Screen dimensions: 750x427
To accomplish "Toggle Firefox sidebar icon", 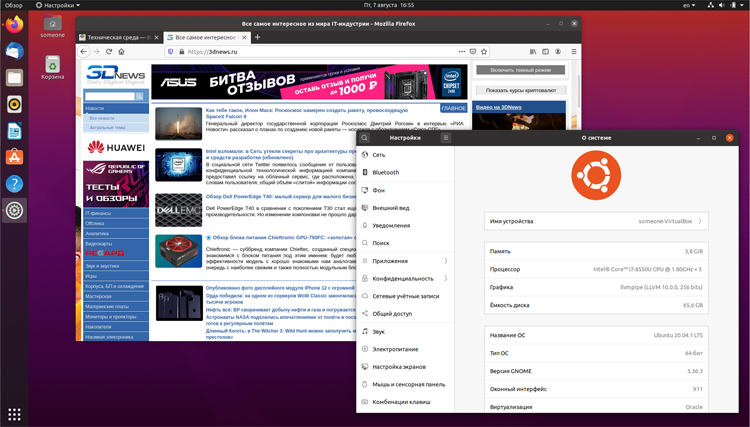I will (545, 52).
